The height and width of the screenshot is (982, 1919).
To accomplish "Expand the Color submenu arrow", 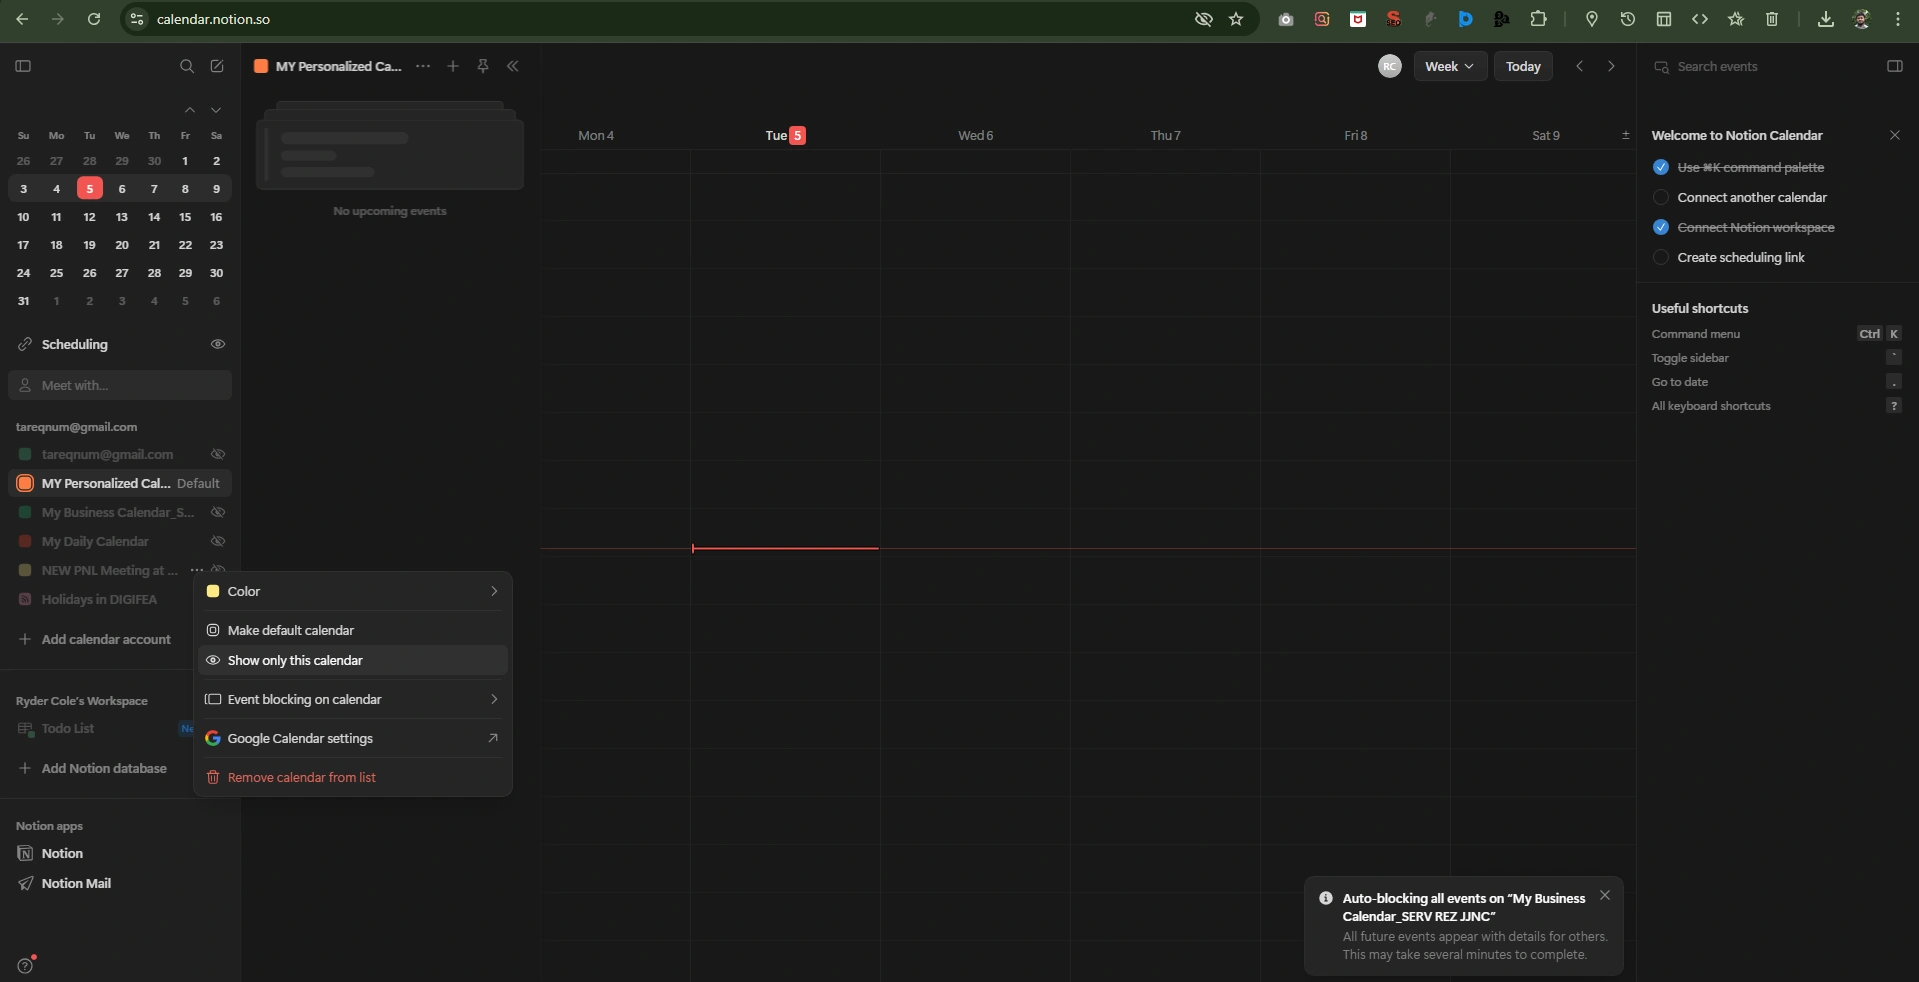I will [493, 591].
